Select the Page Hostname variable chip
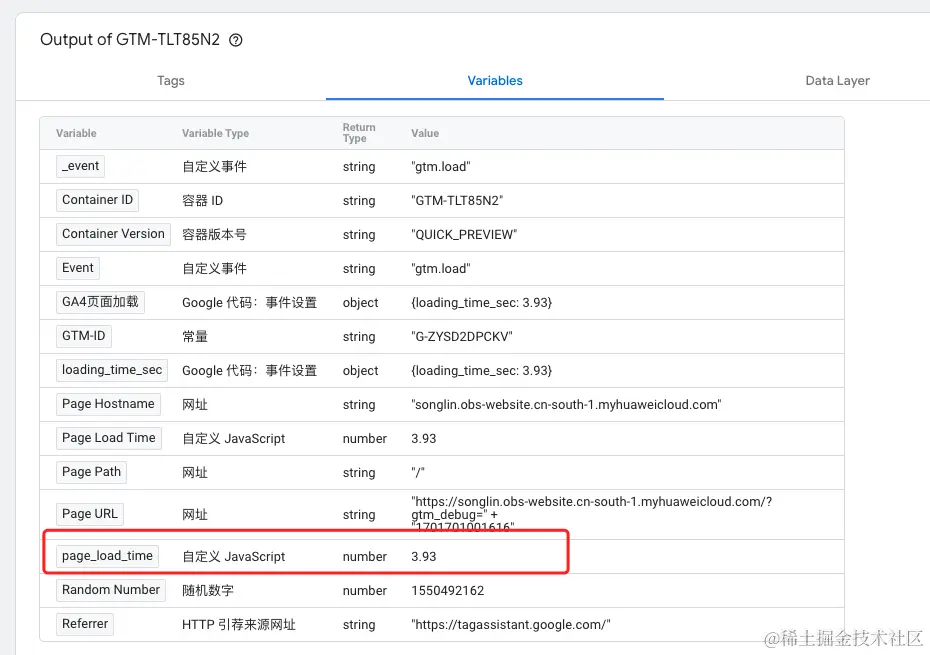This screenshot has height=655, width=930. (x=109, y=404)
